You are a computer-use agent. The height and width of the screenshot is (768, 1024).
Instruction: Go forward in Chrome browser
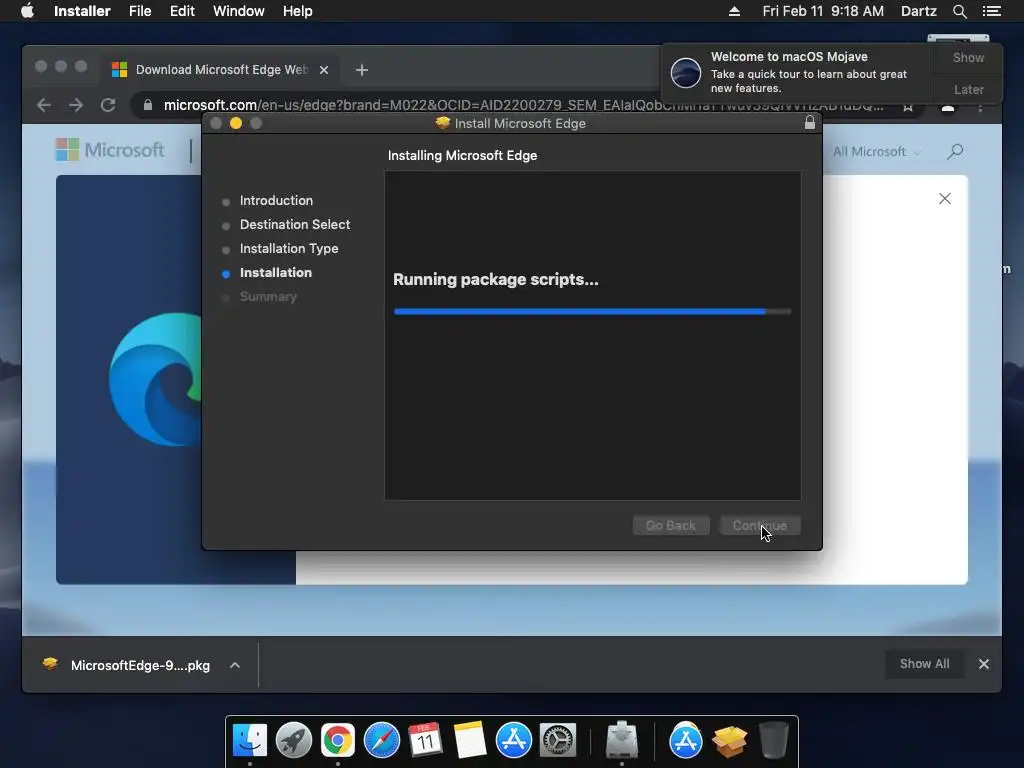click(76, 105)
